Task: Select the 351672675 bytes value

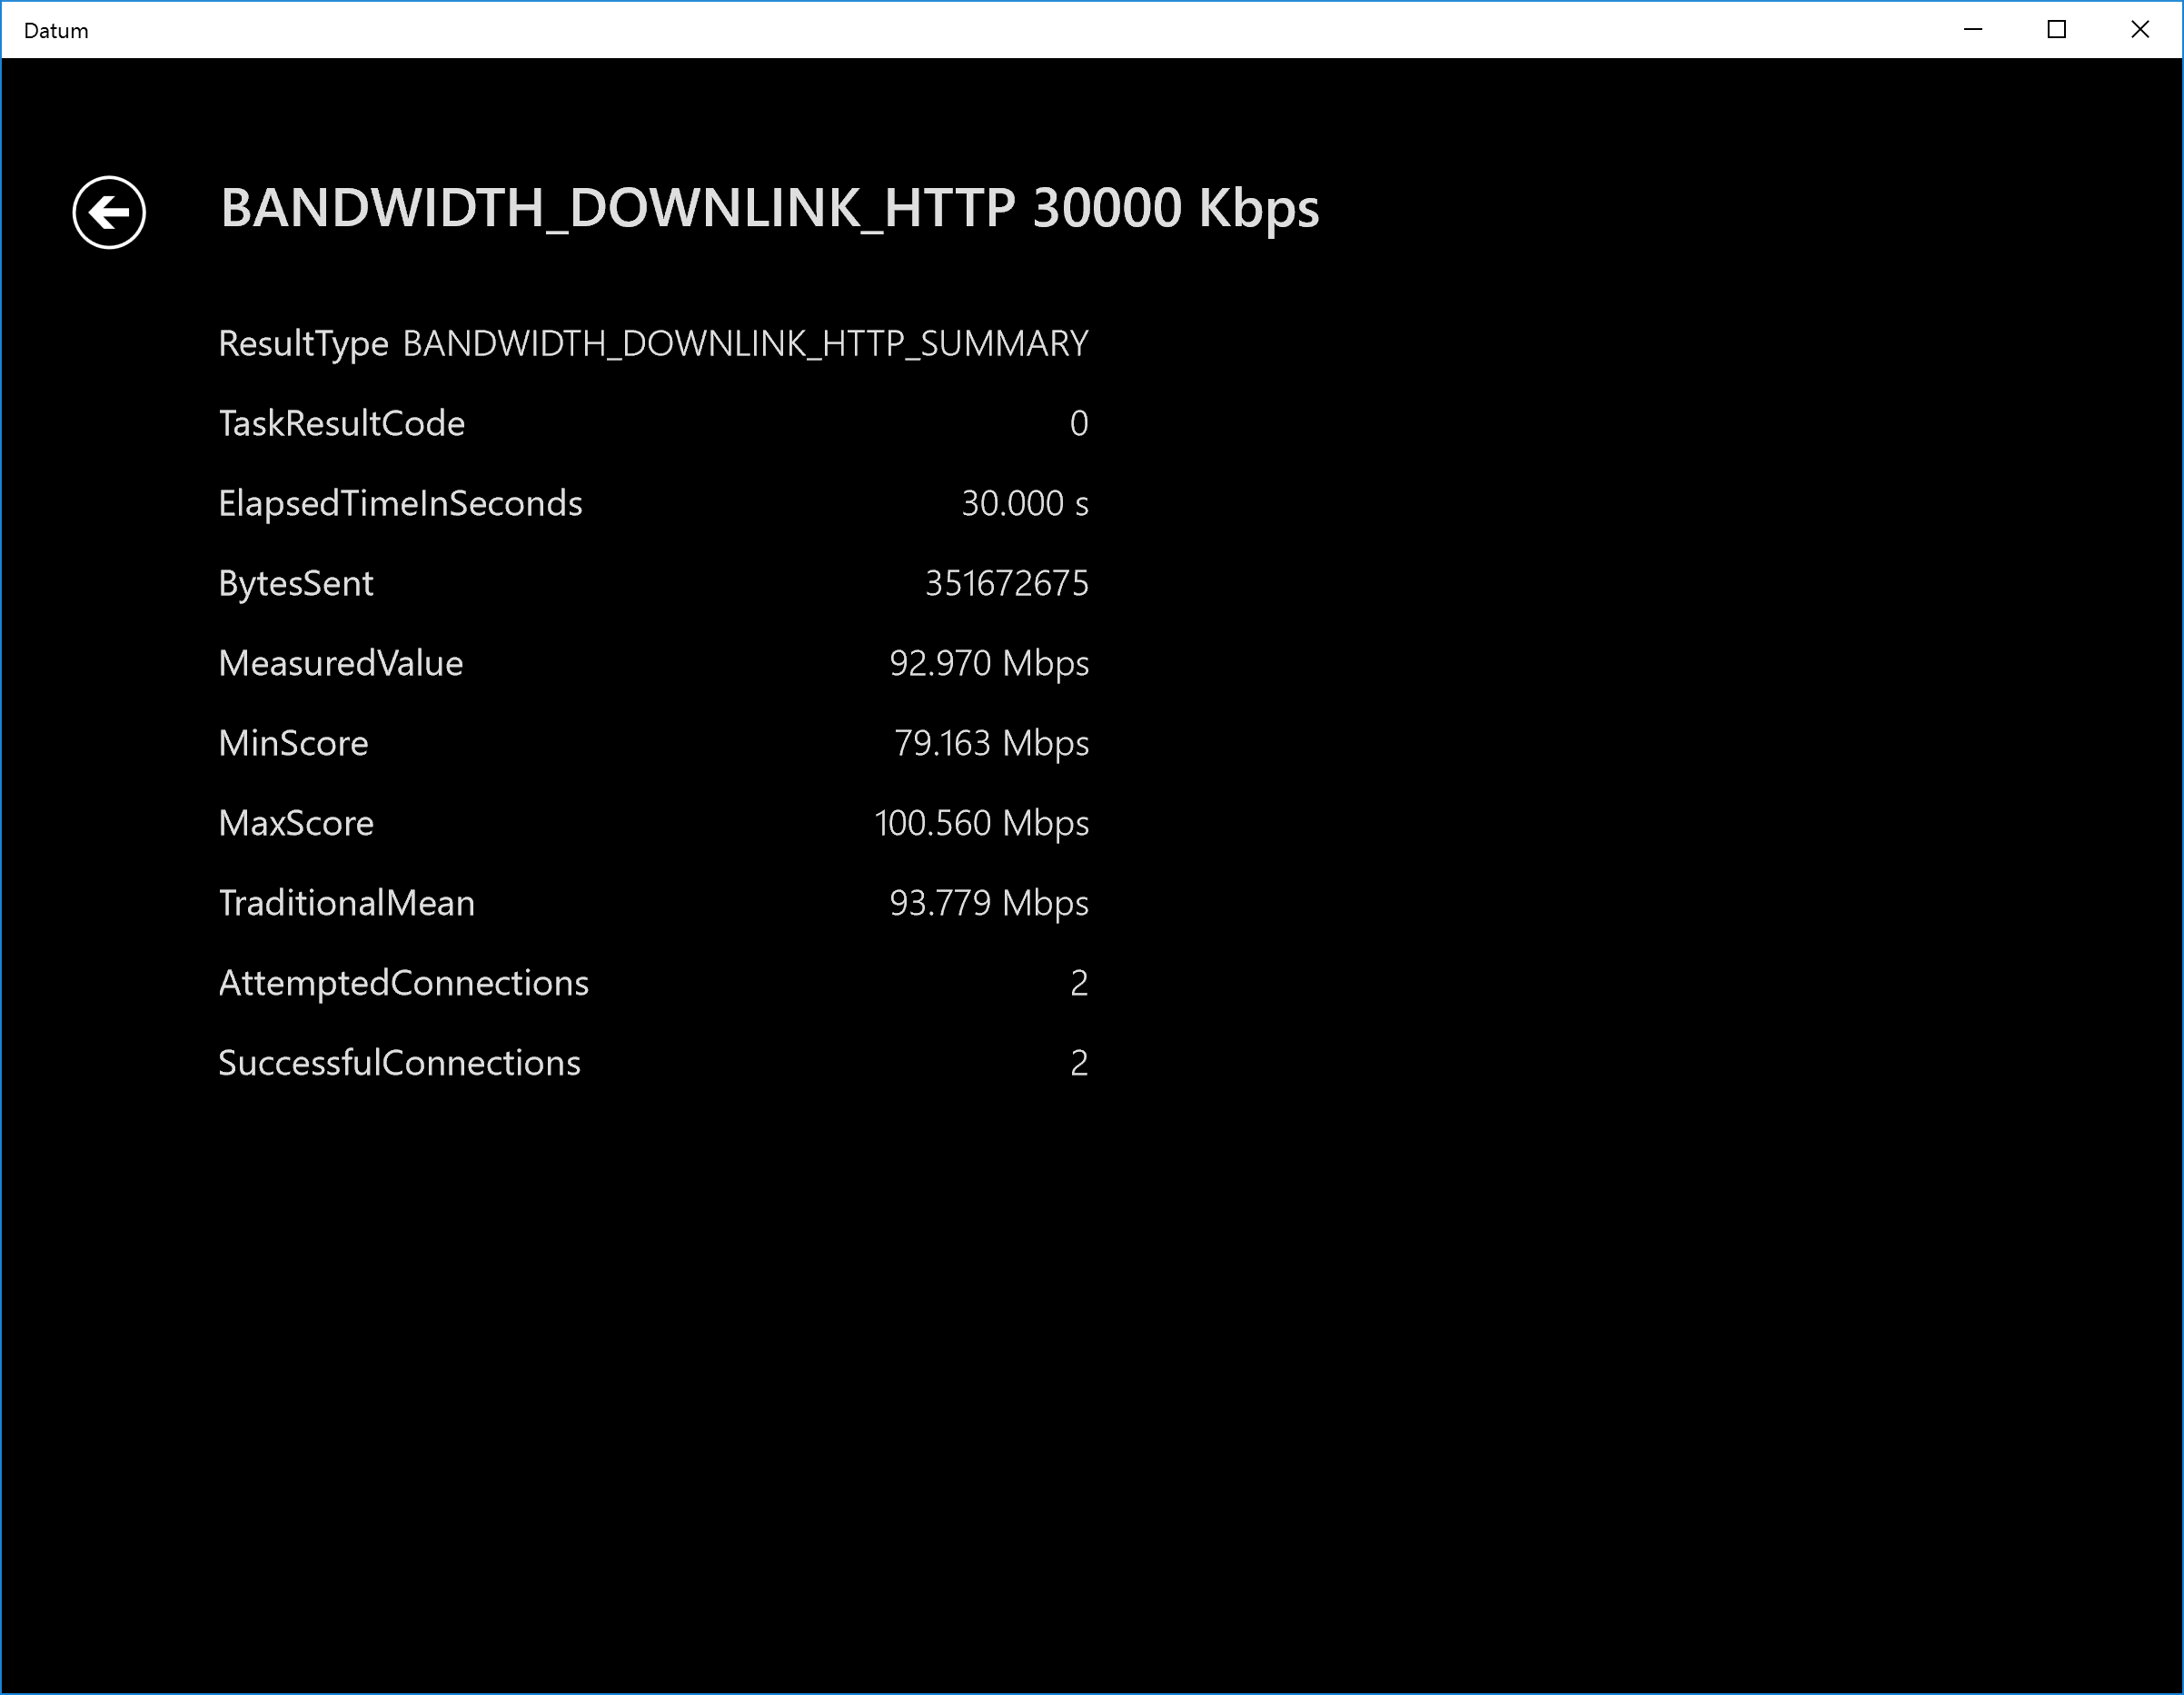Action: [1006, 584]
